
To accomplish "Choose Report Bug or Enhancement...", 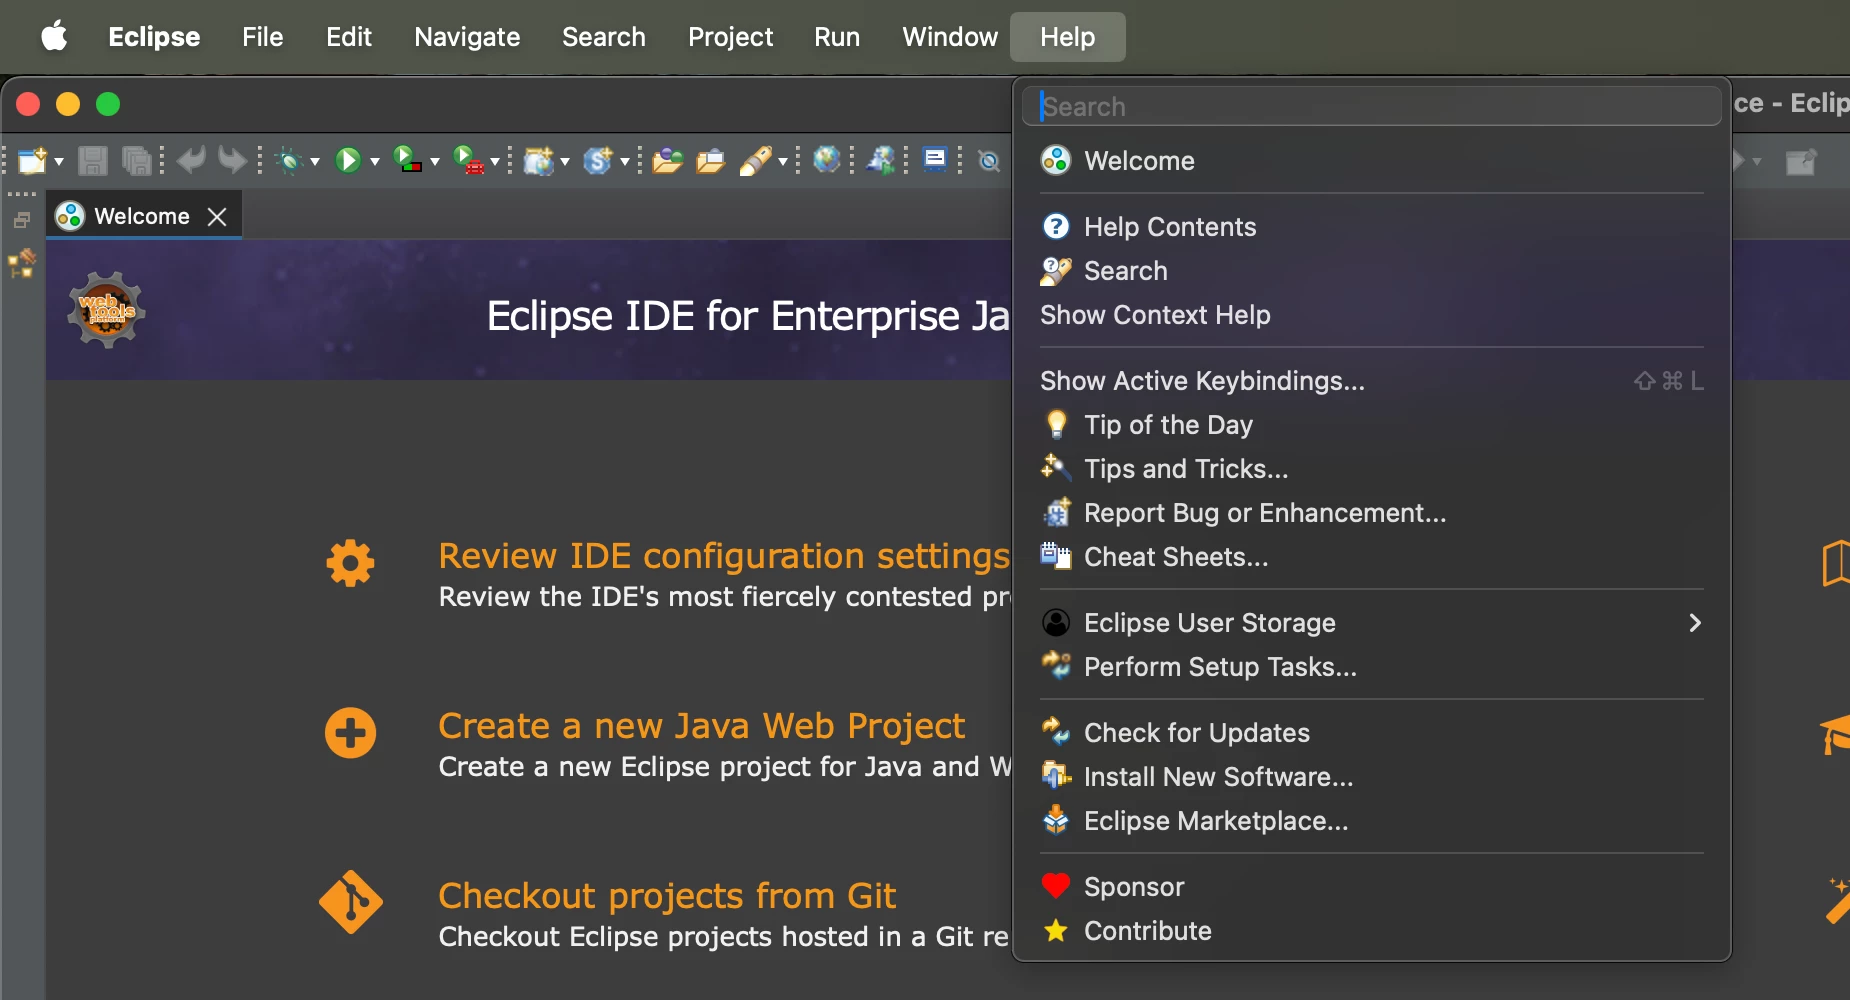I will (x=1372, y=513).
